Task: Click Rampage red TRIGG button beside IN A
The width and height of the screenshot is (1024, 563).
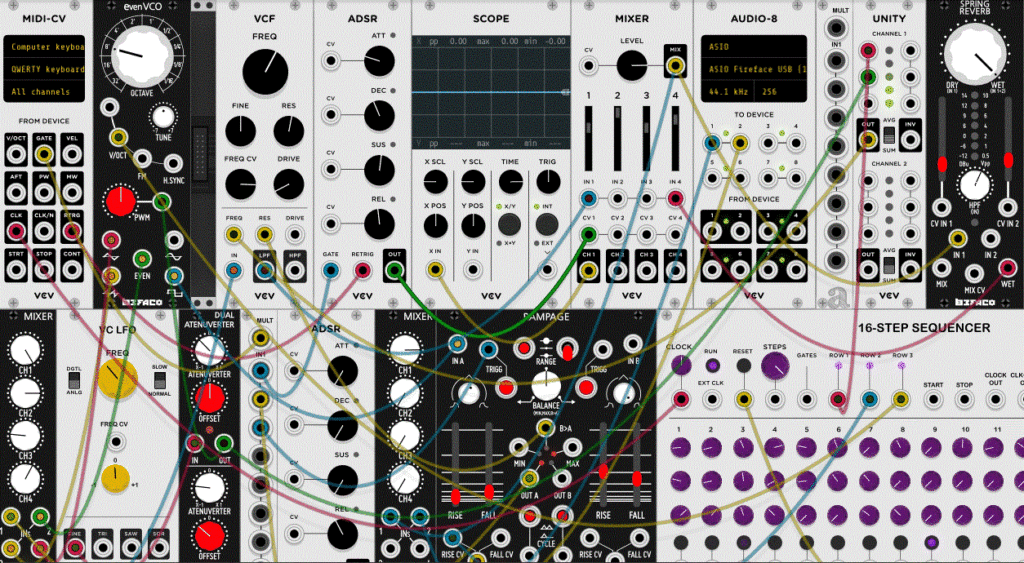Action: 505,388
